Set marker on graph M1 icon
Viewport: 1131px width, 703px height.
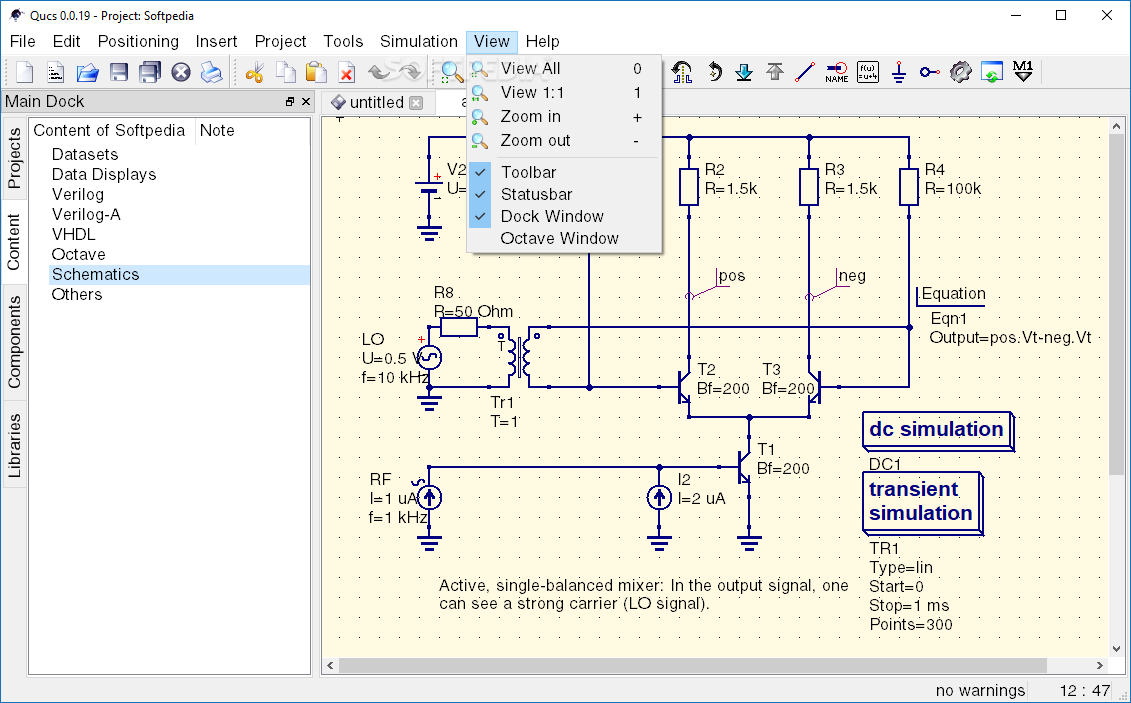point(1023,72)
